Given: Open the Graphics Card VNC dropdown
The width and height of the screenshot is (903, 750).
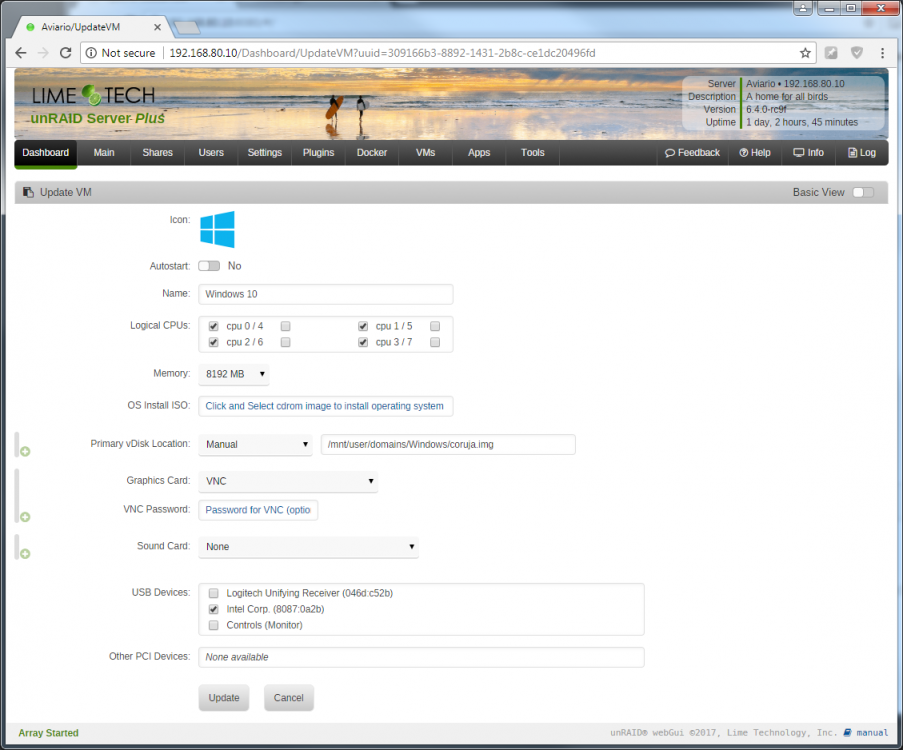Looking at the screenshot, I should (x=288, y=481).
